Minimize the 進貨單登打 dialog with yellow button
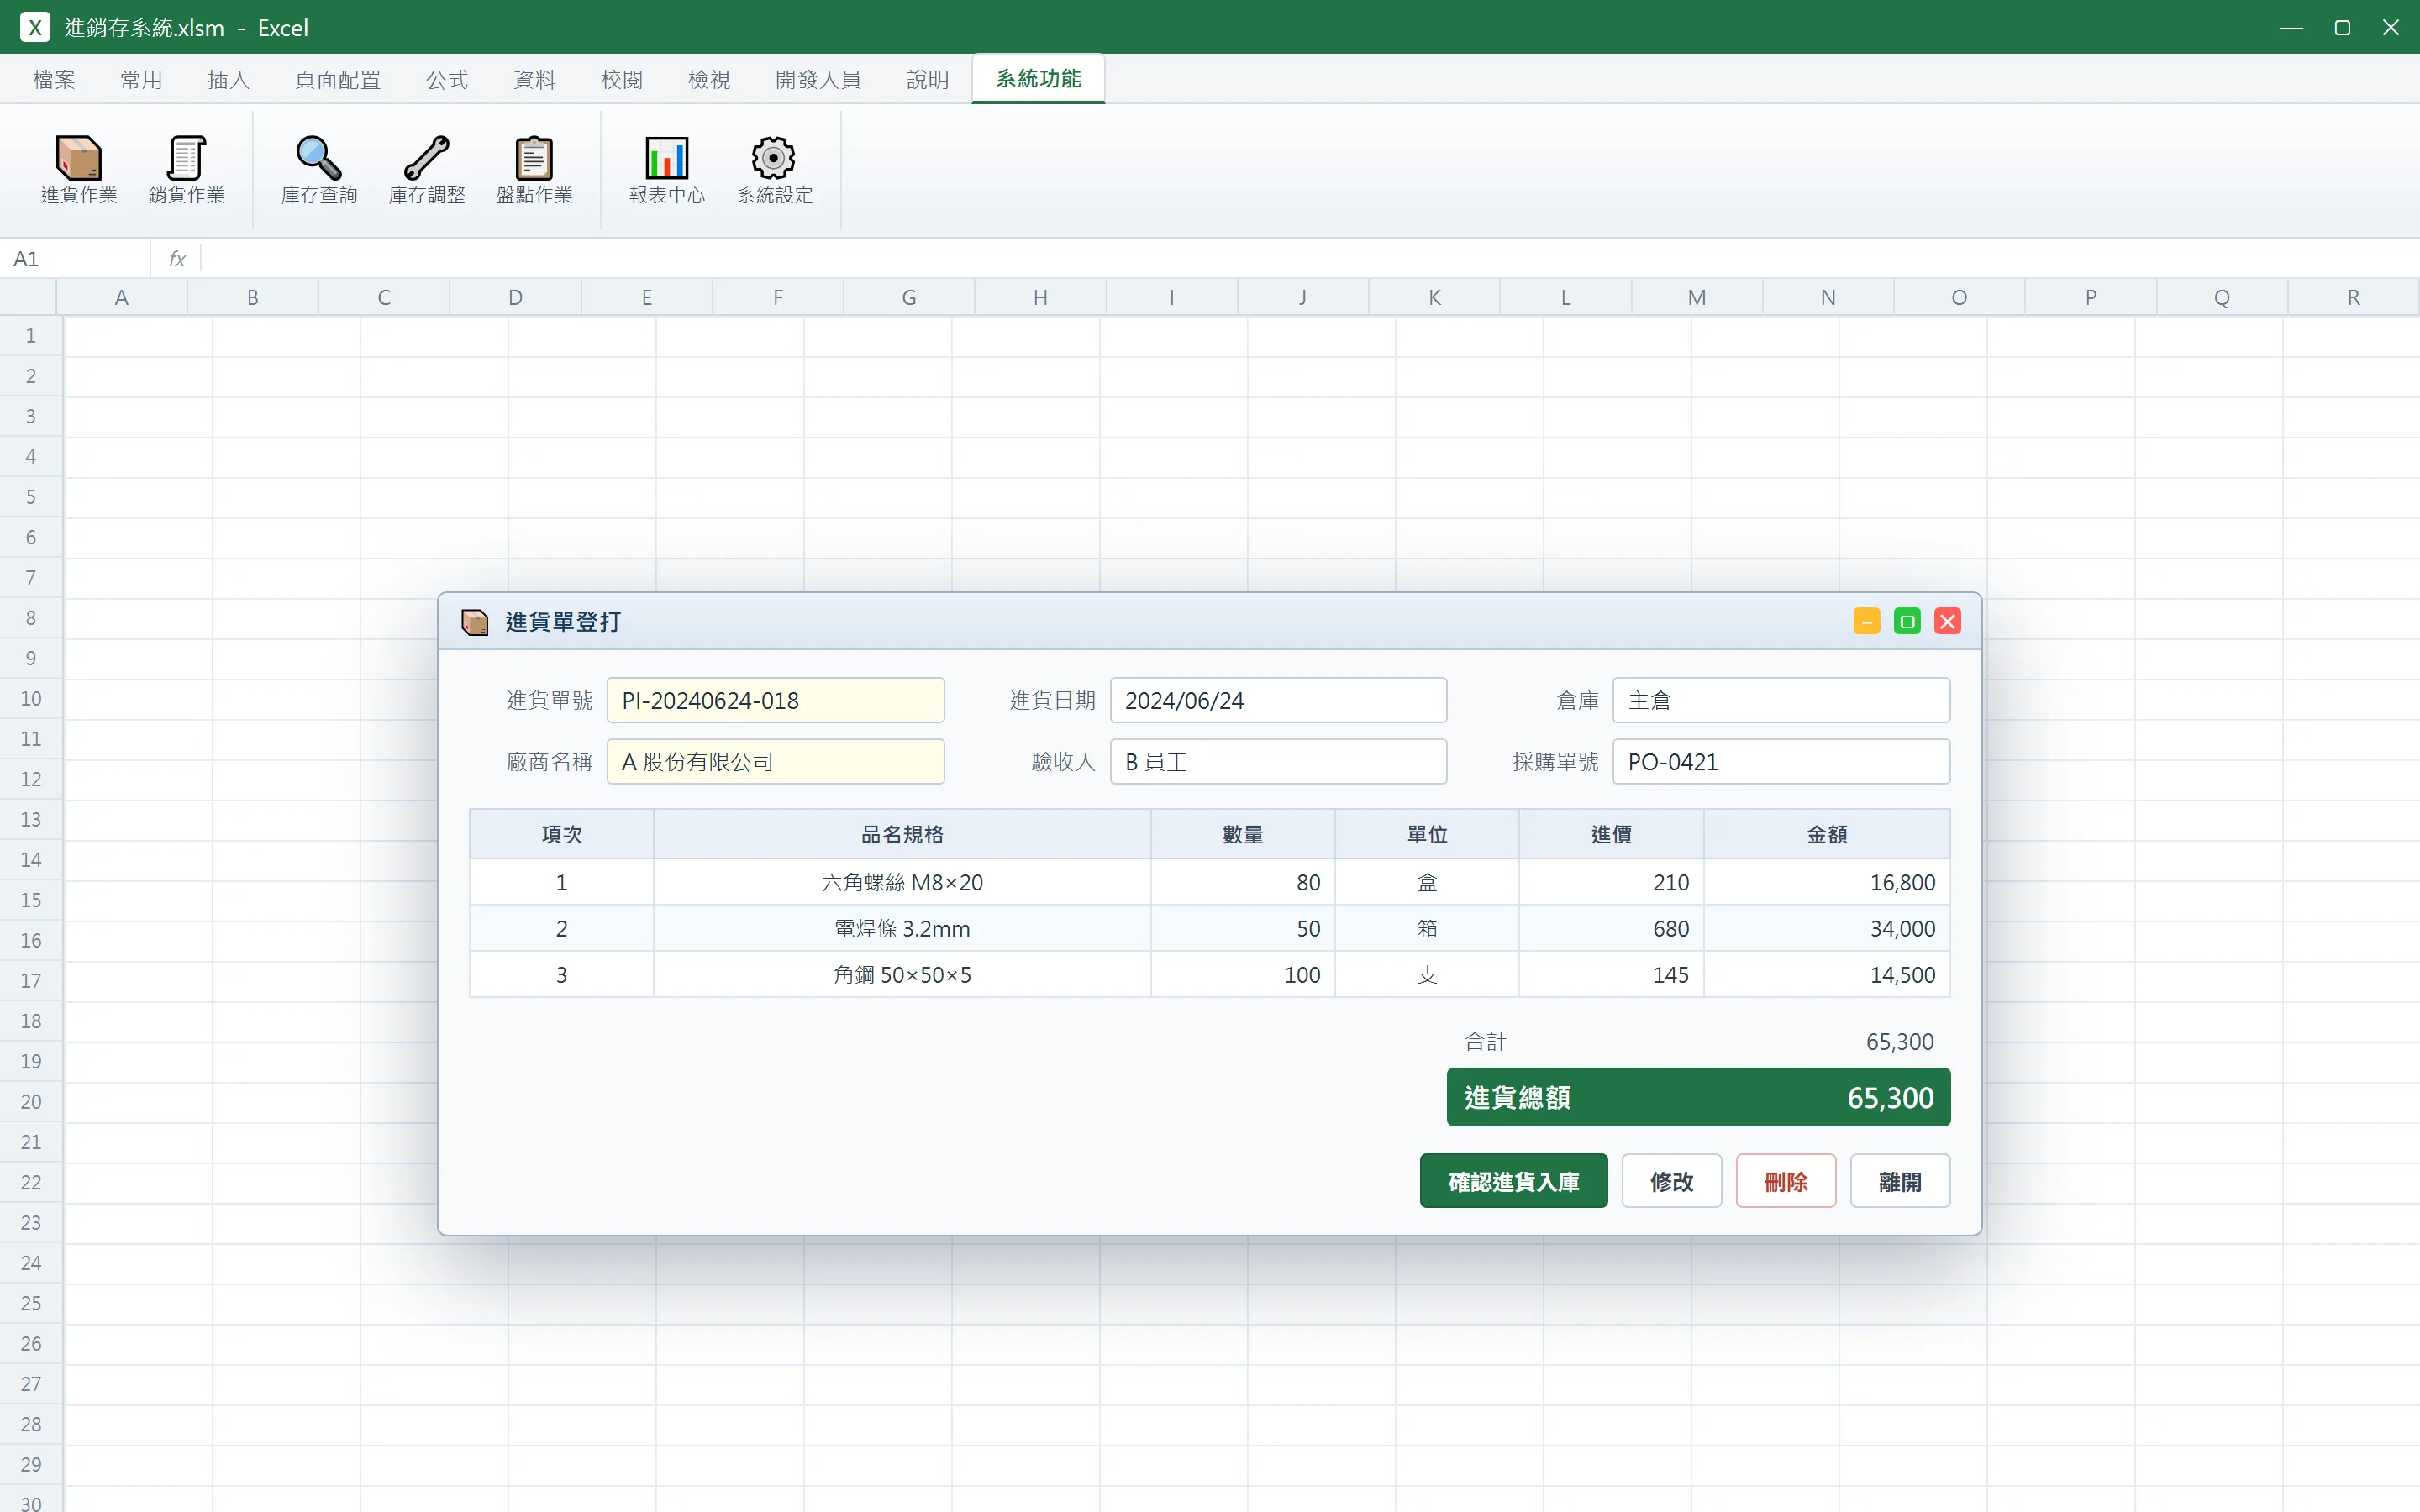Image resolution: width=2420 pixels, height=1512 pixels. pos(1866,621)
